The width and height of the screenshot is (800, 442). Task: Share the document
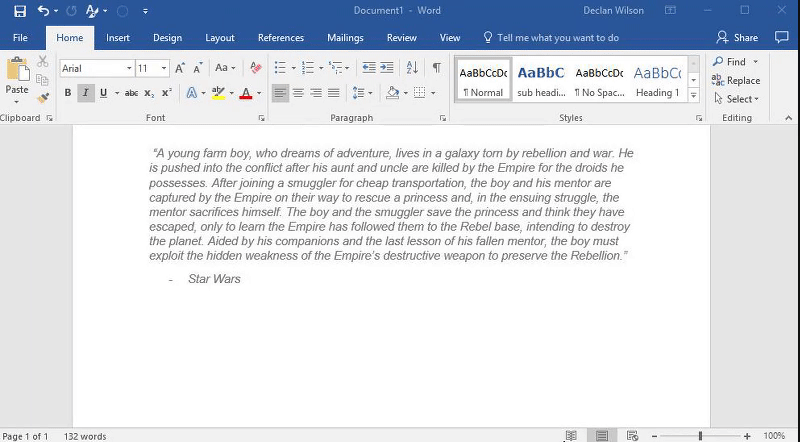coord(737,38)
